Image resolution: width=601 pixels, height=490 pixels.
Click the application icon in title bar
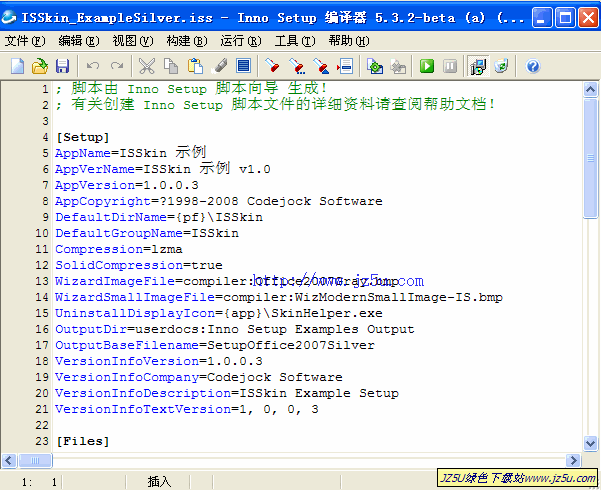click(x=9, y=17)
